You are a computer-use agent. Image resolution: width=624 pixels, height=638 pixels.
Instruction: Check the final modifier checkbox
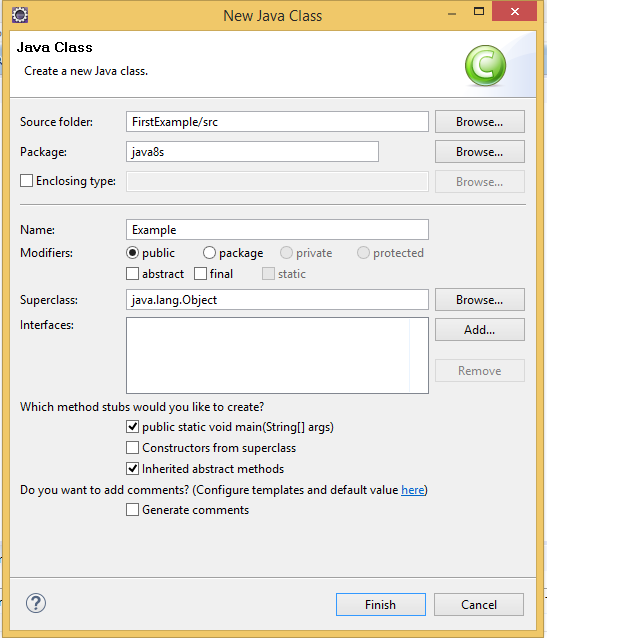point(200,274)
